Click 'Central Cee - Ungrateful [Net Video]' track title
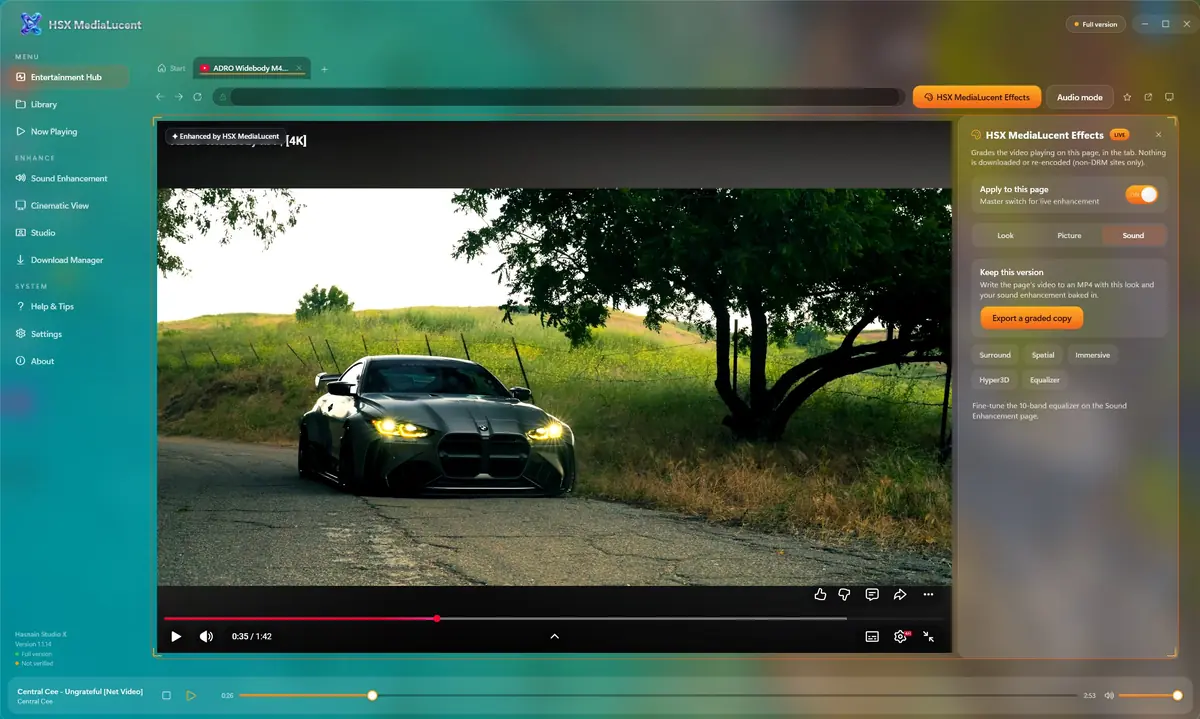 point(80,691)
